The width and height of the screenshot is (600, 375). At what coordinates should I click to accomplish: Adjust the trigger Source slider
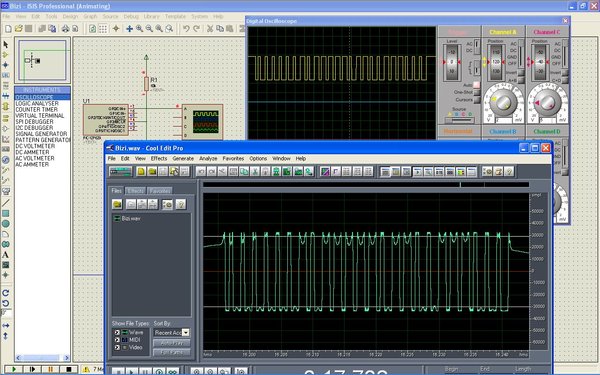459,120
